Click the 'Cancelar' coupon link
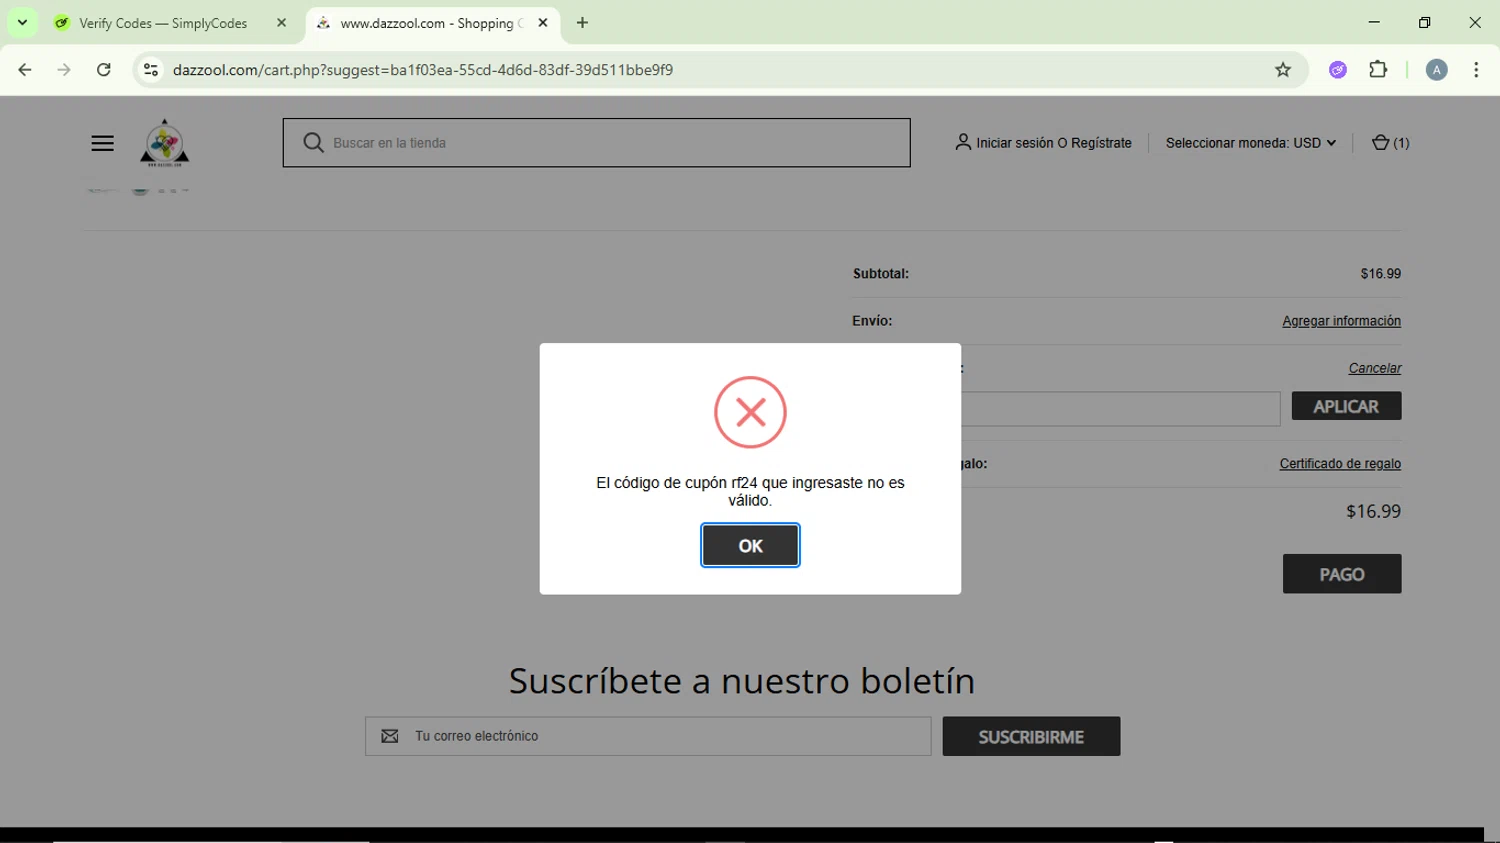 tap(1374, 368)
